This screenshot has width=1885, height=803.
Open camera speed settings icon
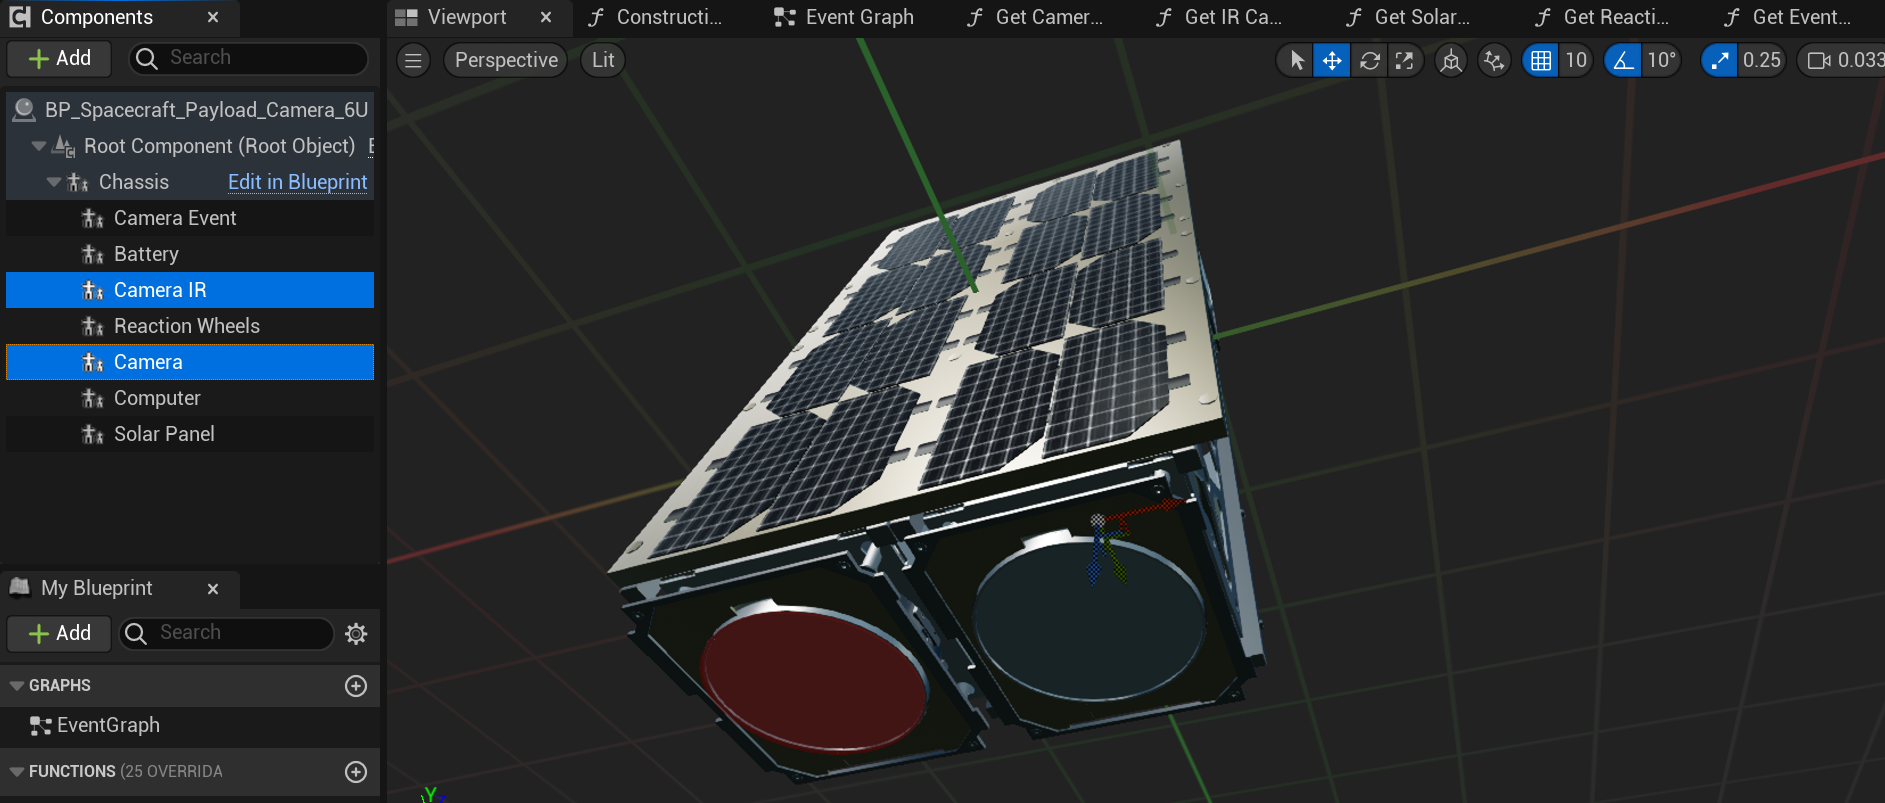pos(1819,60)
